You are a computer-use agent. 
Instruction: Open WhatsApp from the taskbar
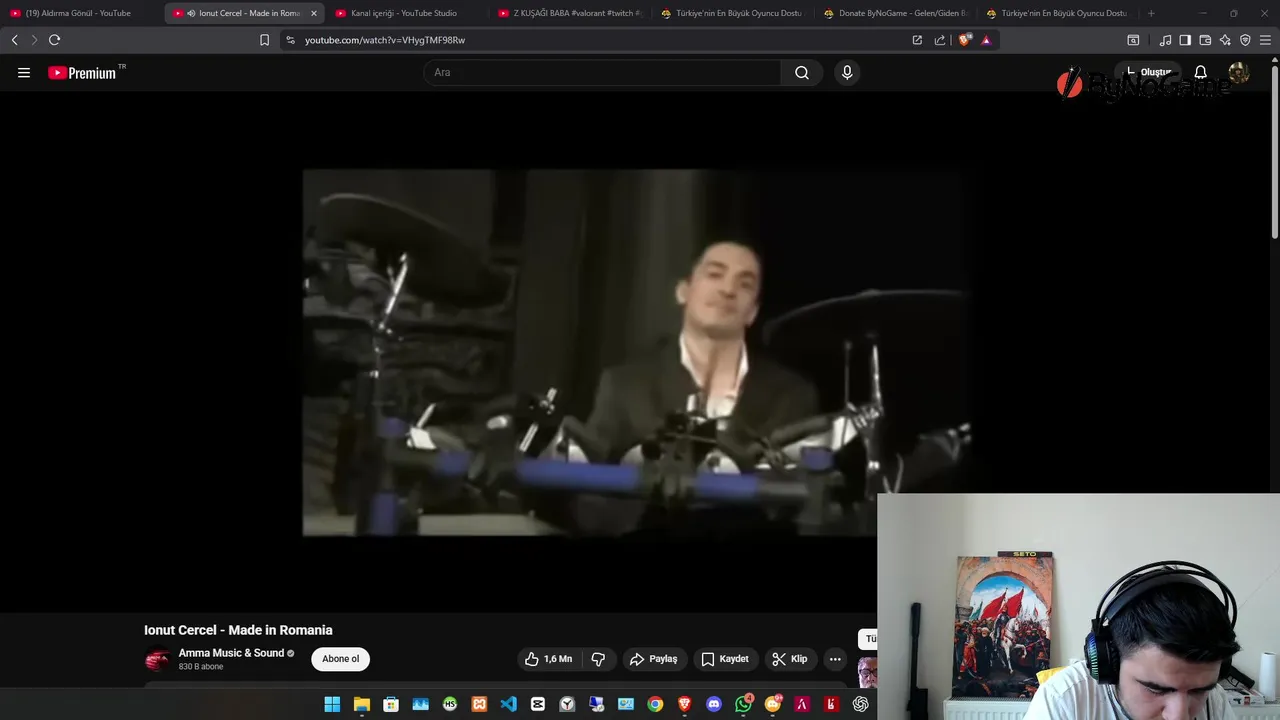coord(743,704)
